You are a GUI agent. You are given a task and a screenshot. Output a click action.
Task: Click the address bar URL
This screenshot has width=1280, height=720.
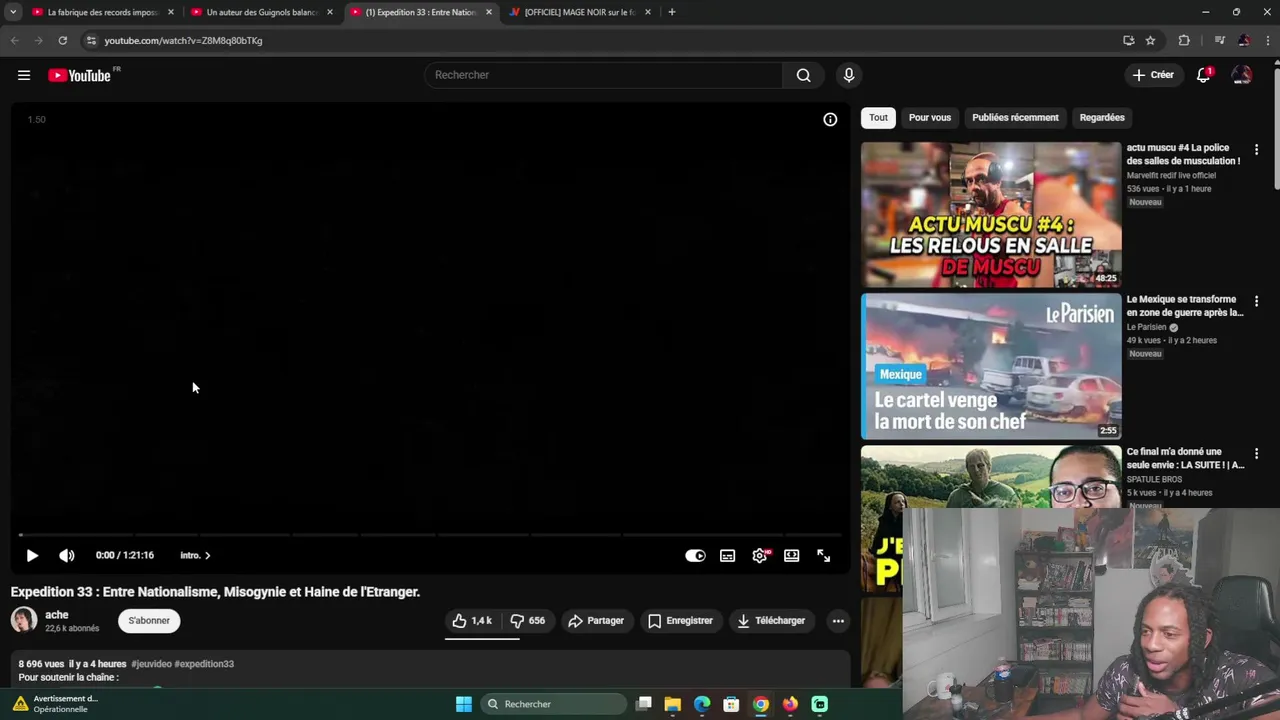click(x=183, y=41)
